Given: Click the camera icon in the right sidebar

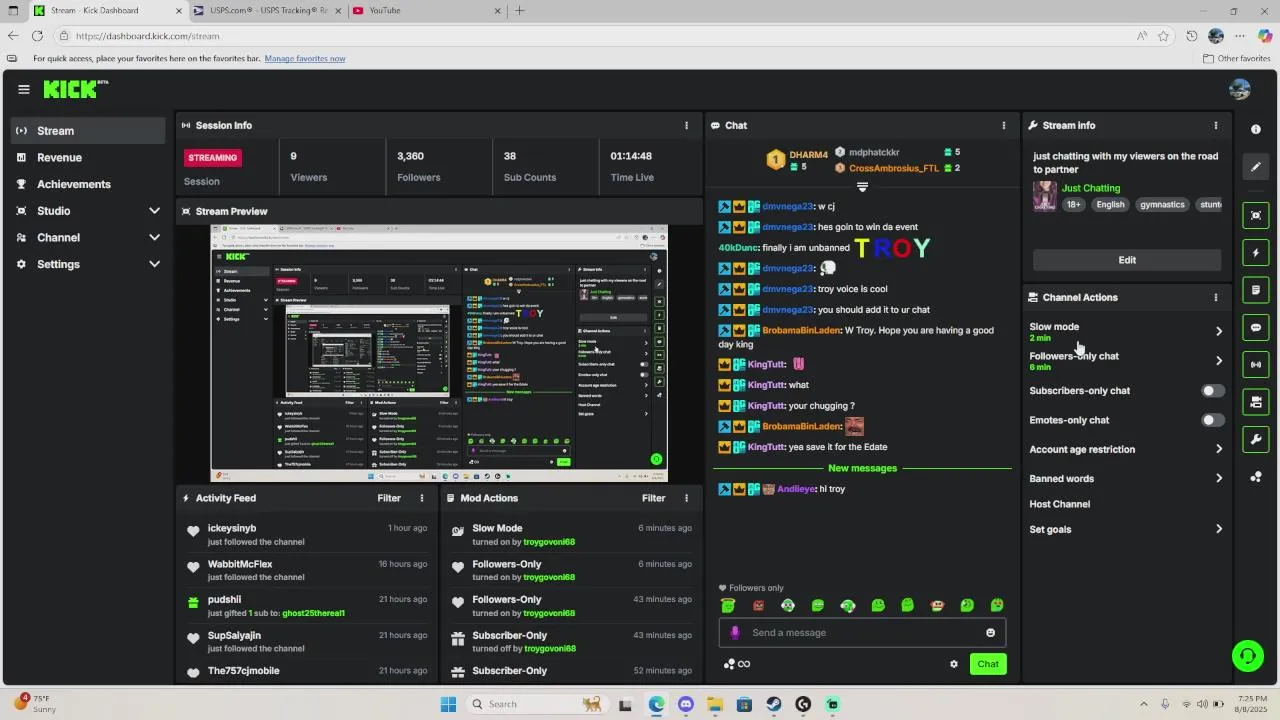Looking at the screenshot, I should pos(1256,402).
